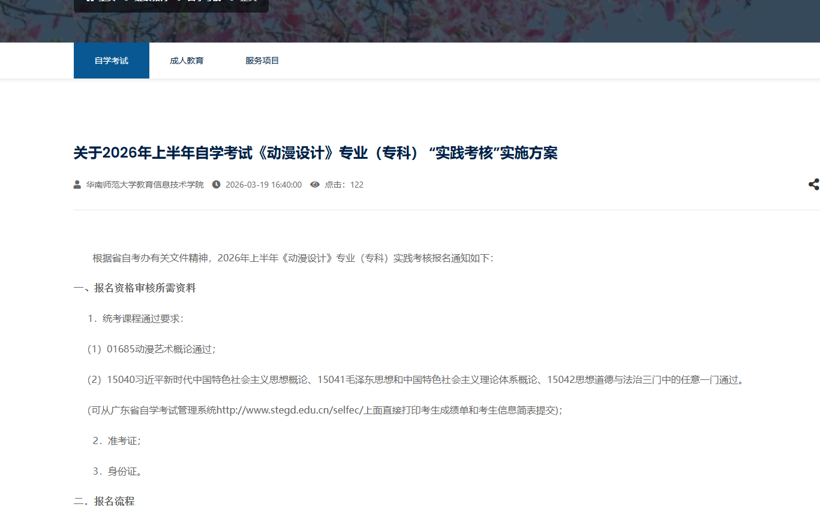Select the 服务项目 tab
This screenshot has height=516, width=820.
click(262, 61)
